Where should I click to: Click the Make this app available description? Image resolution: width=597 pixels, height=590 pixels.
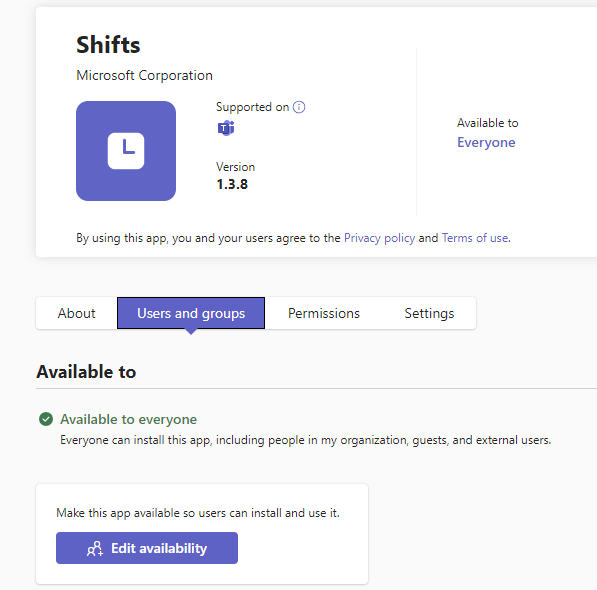click(x=198, y=513)
